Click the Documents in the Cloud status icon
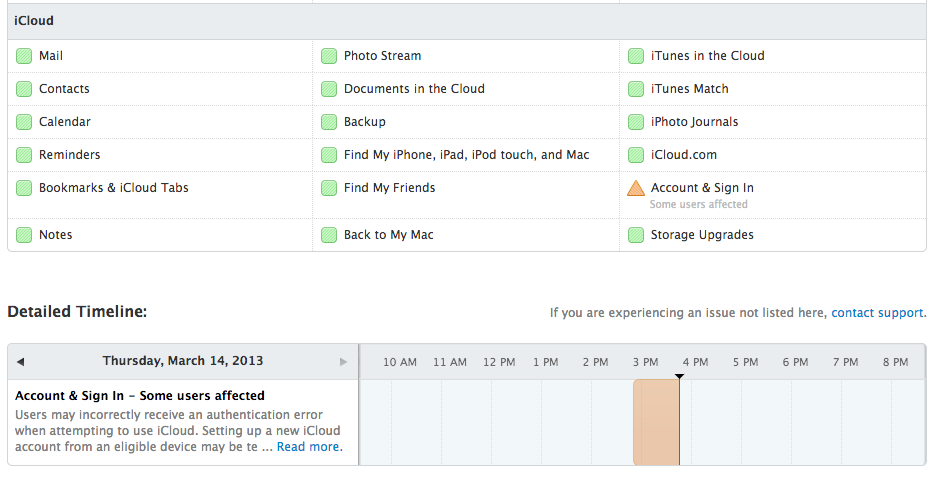The image size is (952, 487). [328, 89]
